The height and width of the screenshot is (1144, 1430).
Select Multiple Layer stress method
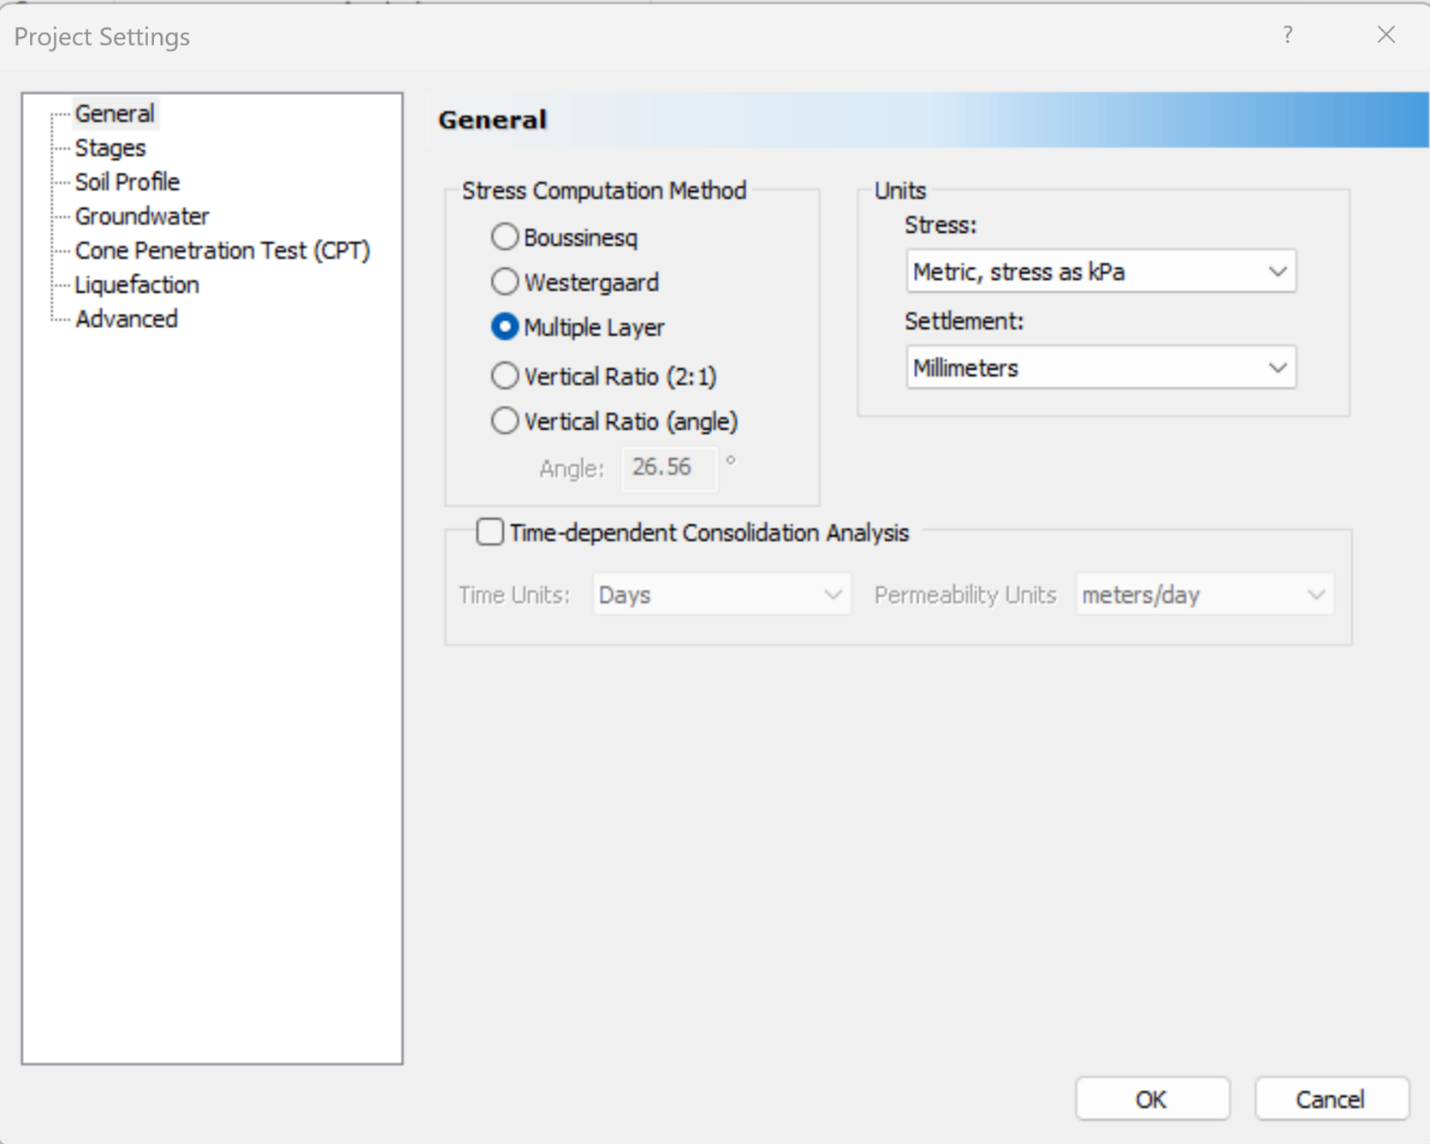505,327
